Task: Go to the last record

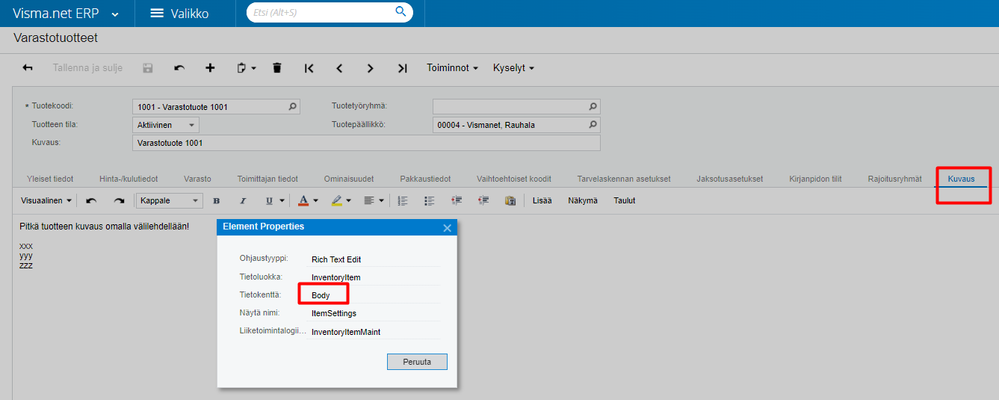Action: [402, 69]
